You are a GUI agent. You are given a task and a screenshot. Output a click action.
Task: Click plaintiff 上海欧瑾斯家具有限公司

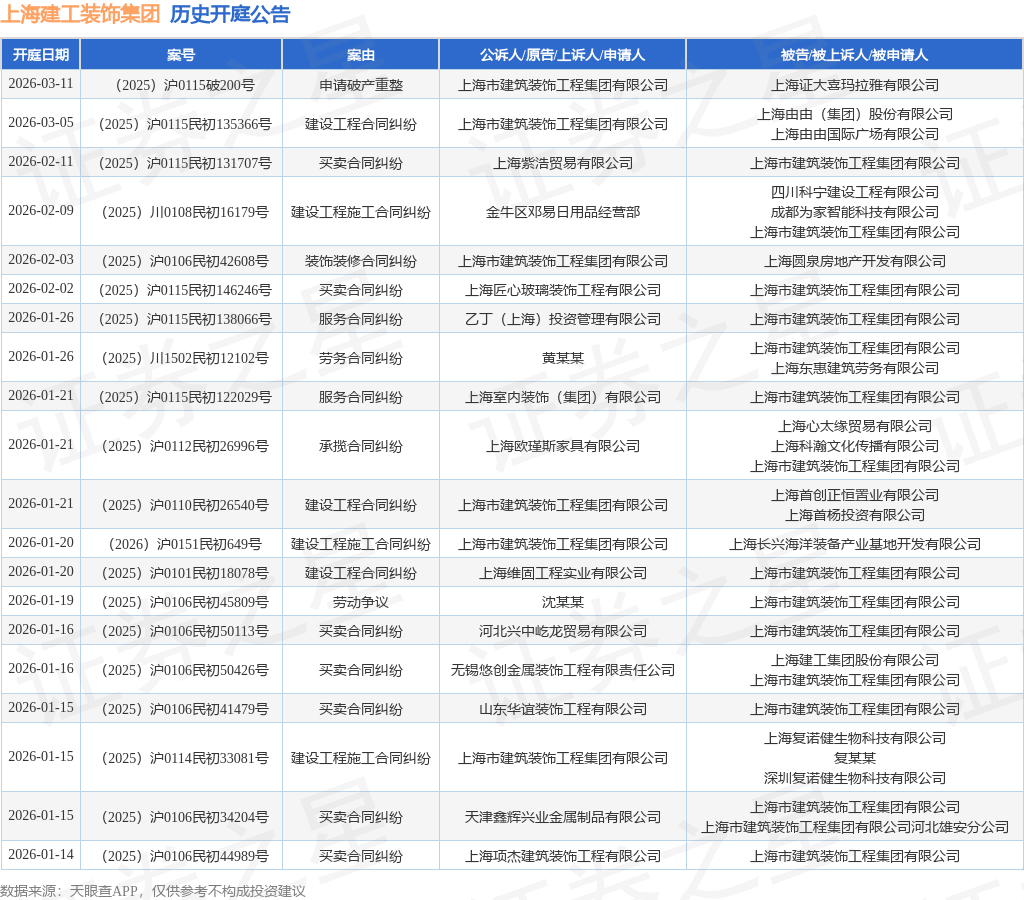coord(562,446)
